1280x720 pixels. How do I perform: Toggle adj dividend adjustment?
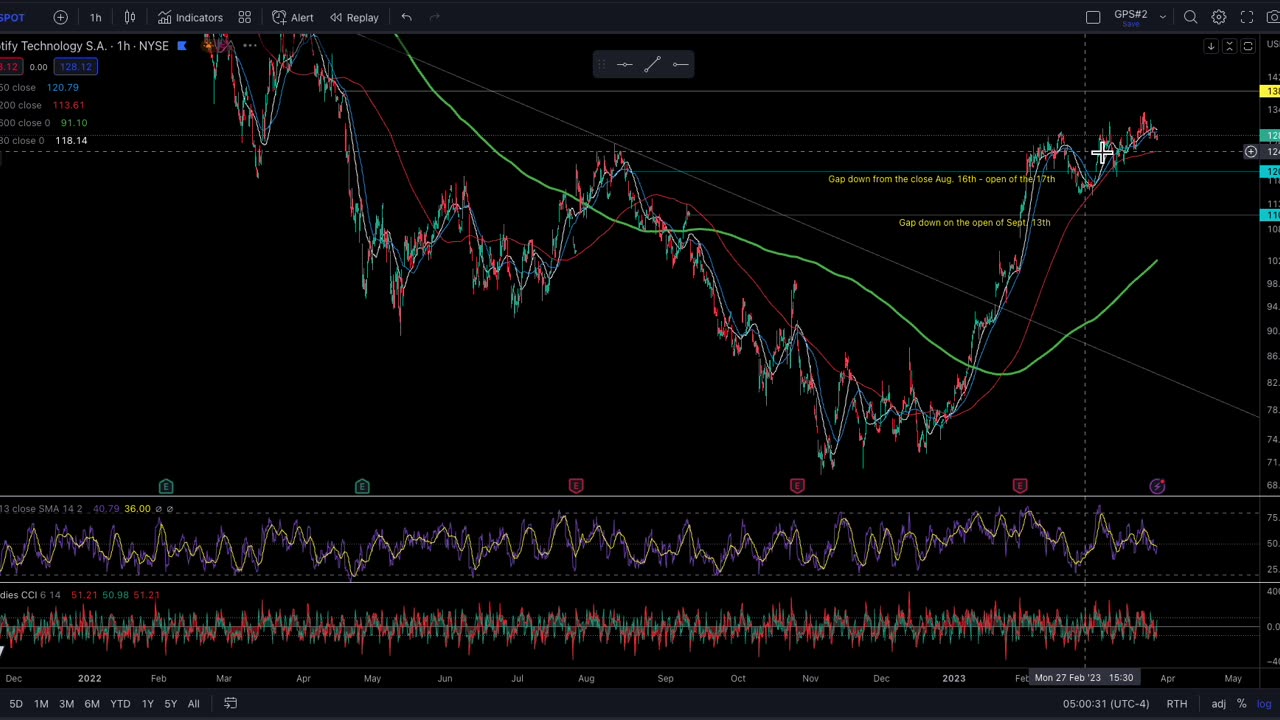coord(1219,704)
